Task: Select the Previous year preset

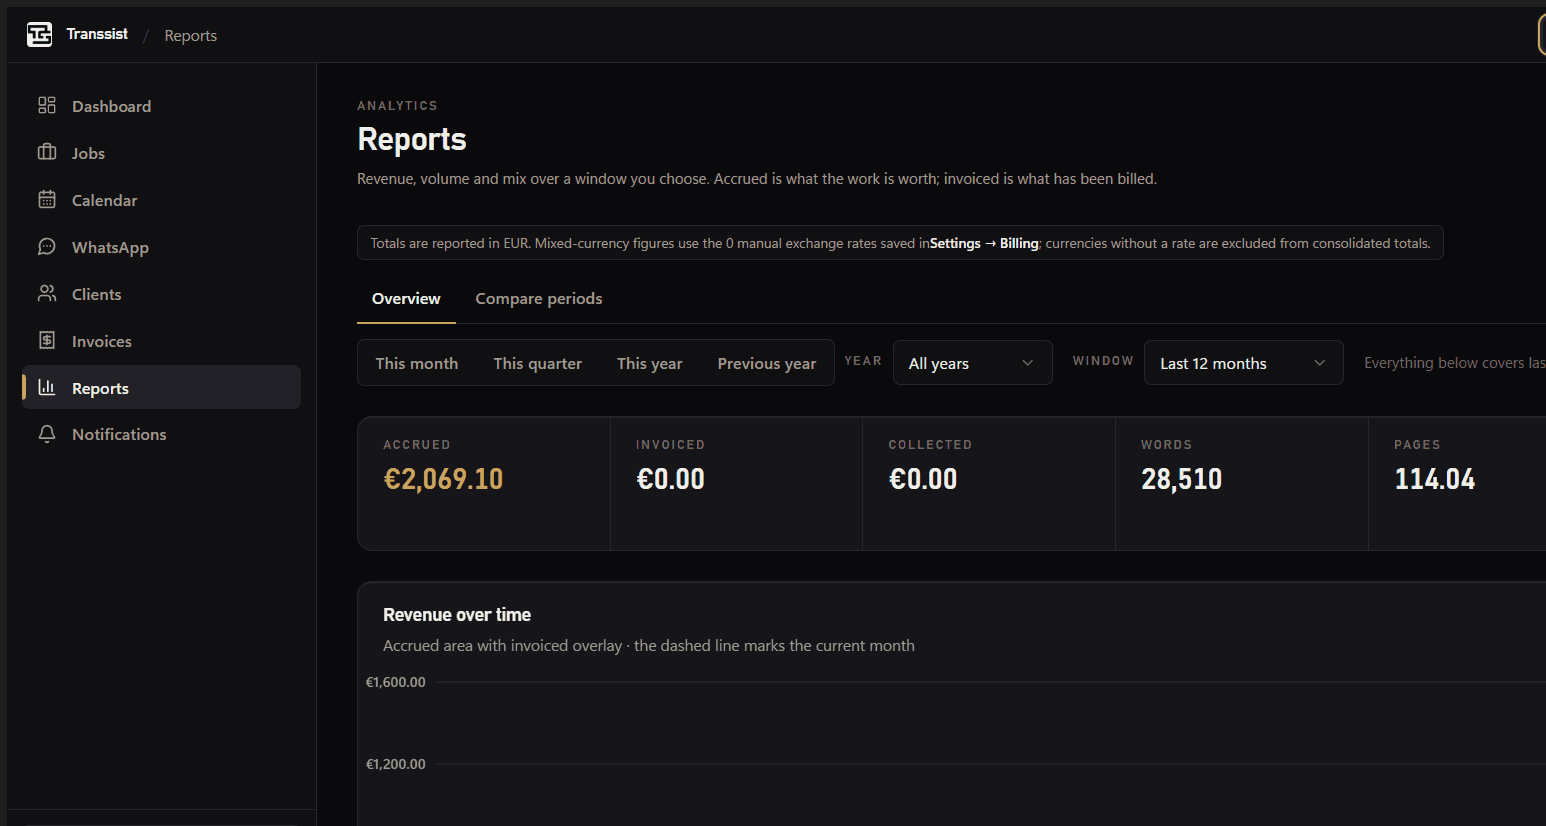Action: coord(767,364)
